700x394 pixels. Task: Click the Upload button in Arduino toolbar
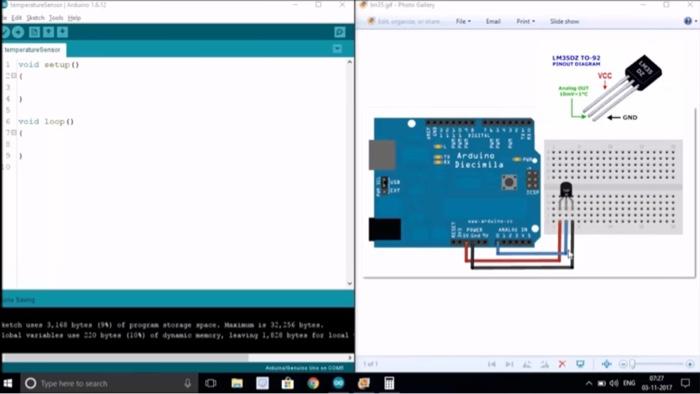pyautogui.click(x=18, y=32)
